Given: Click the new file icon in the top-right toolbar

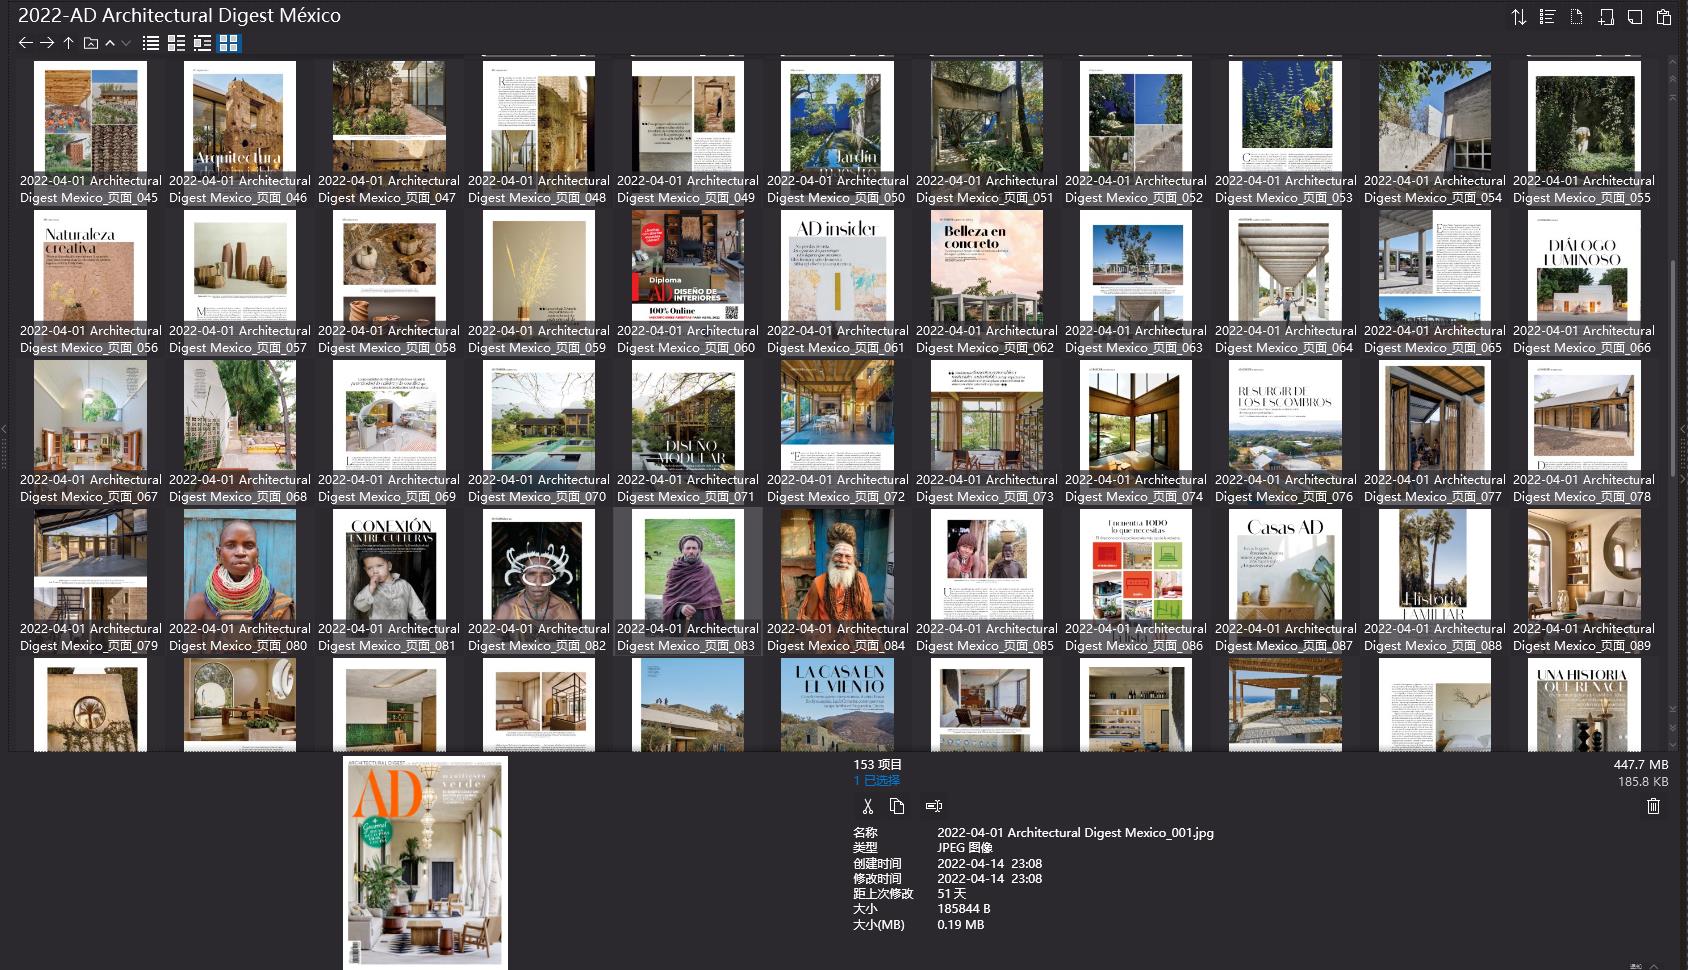Looking at the screenshot, I should tap(1606, 17).
